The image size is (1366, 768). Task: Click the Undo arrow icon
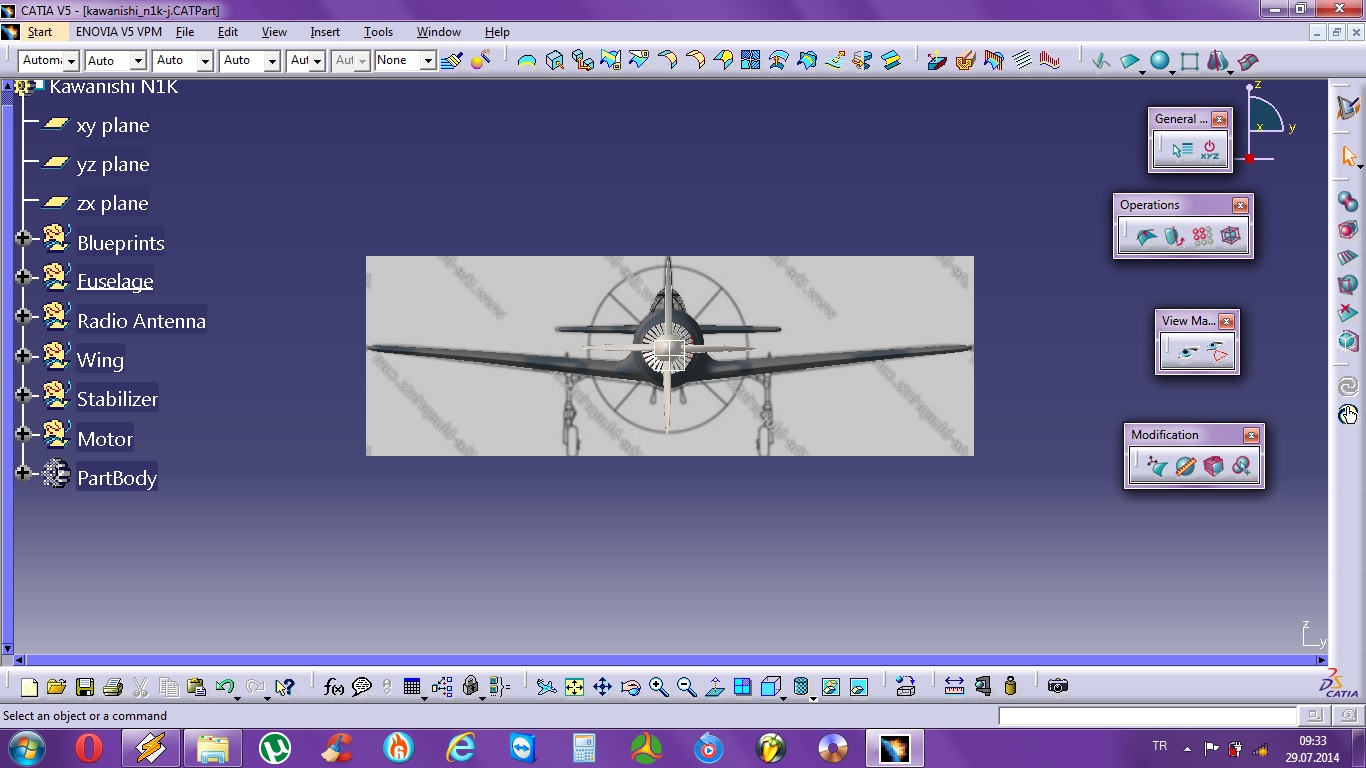pyautogui.click(x=225, y=687)
